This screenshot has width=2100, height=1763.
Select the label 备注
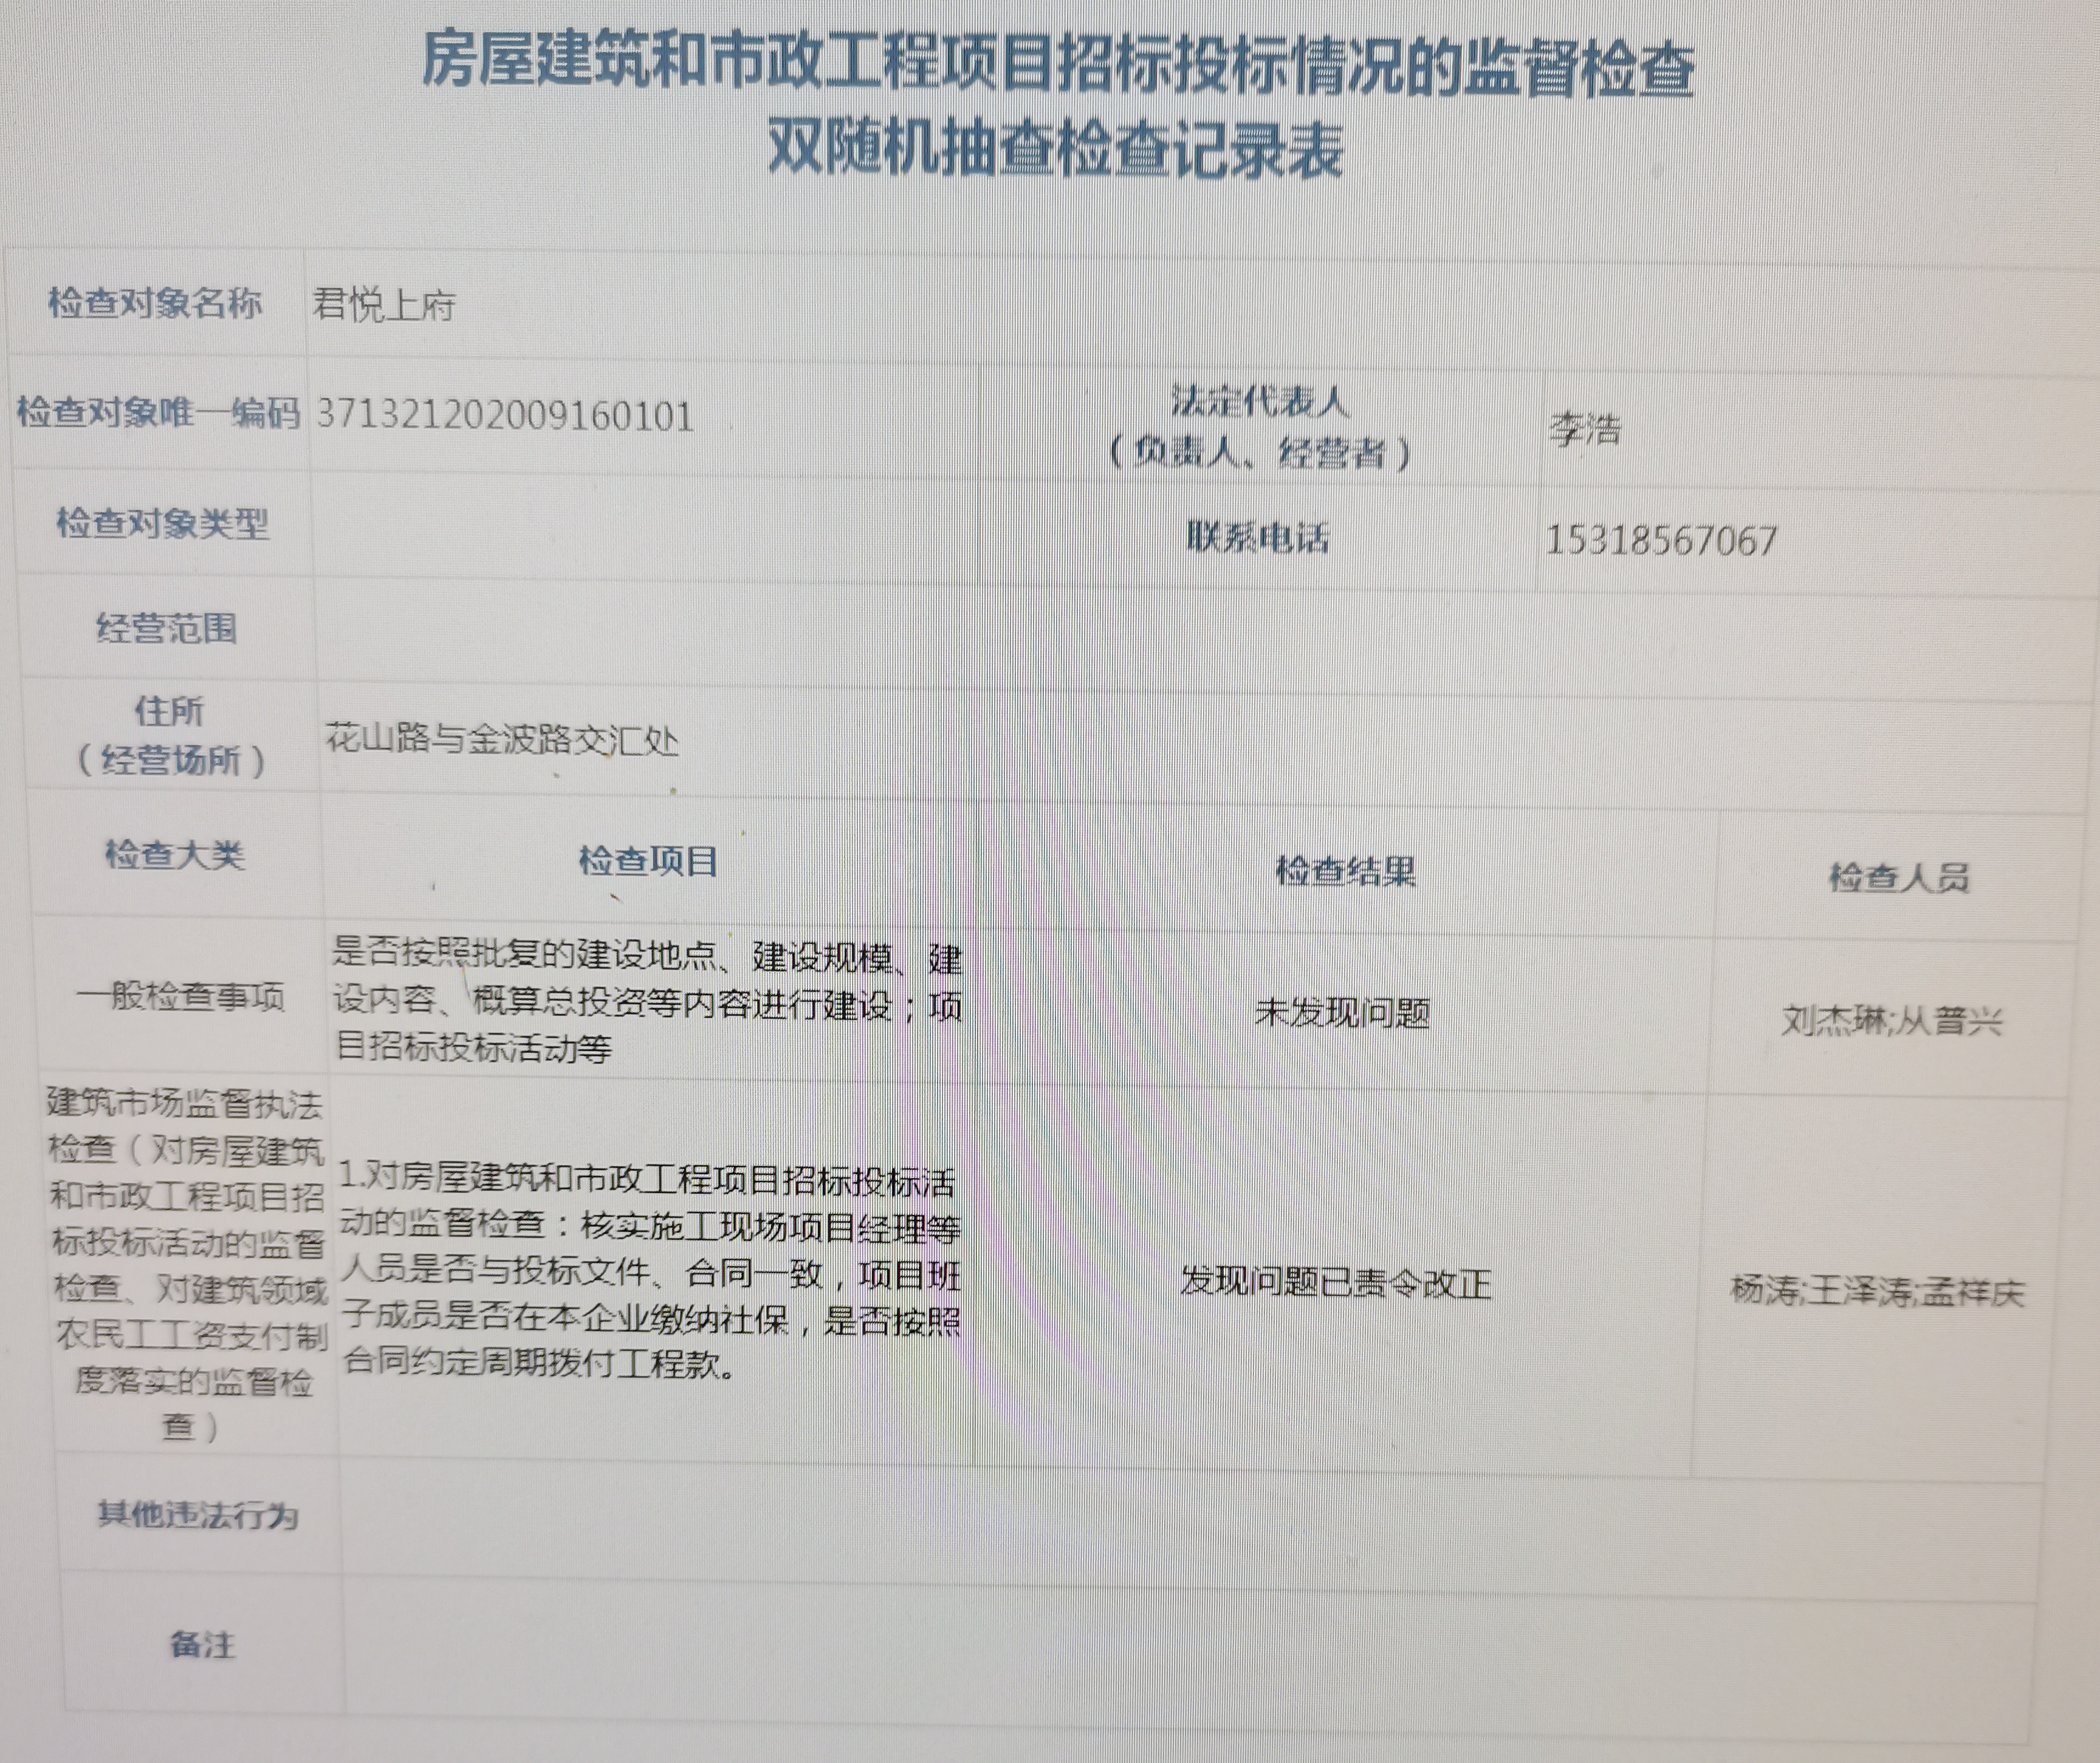pyautogui.click(x=202, y=1645)
